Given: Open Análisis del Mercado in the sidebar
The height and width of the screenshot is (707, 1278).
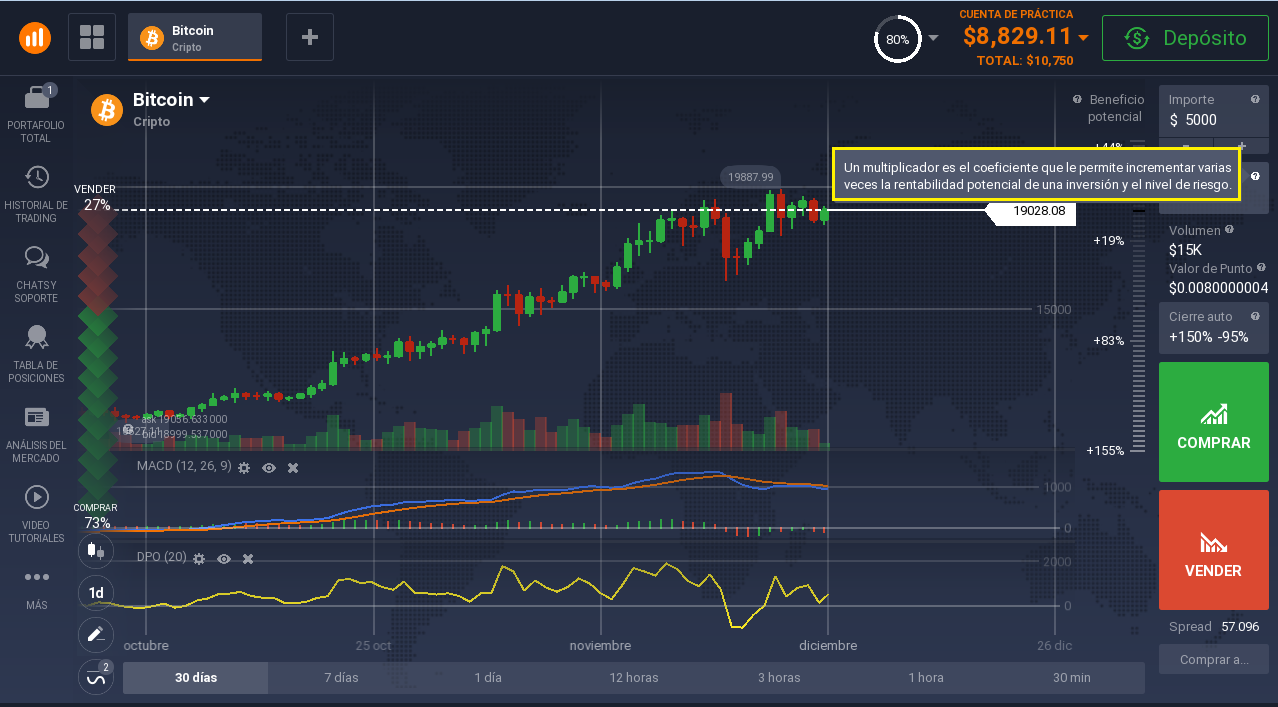Looking at the screenshot, I should click(36, 434).
